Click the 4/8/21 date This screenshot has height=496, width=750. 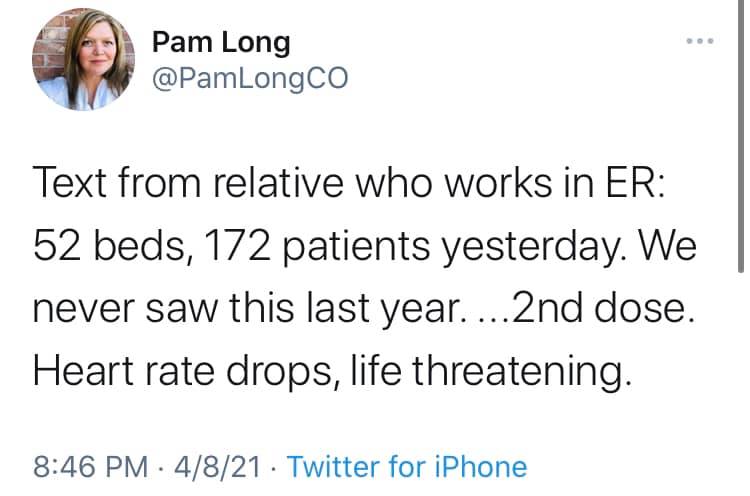coord(218,467)
